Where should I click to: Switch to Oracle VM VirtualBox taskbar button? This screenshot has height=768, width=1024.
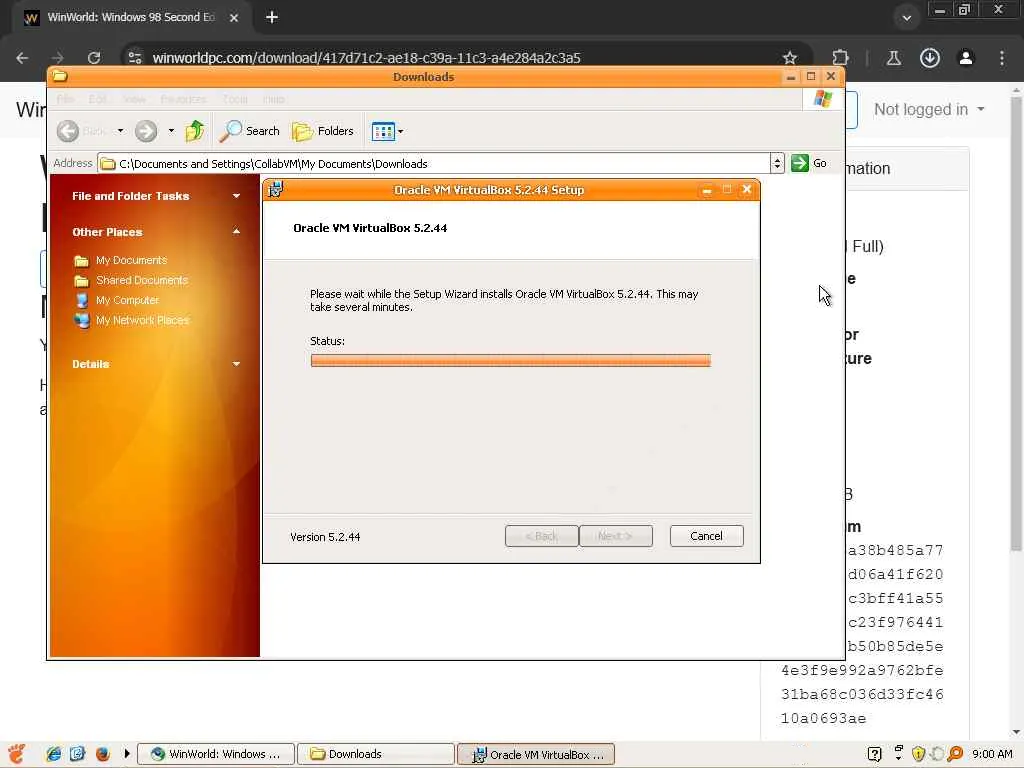[x=536, y=754]
